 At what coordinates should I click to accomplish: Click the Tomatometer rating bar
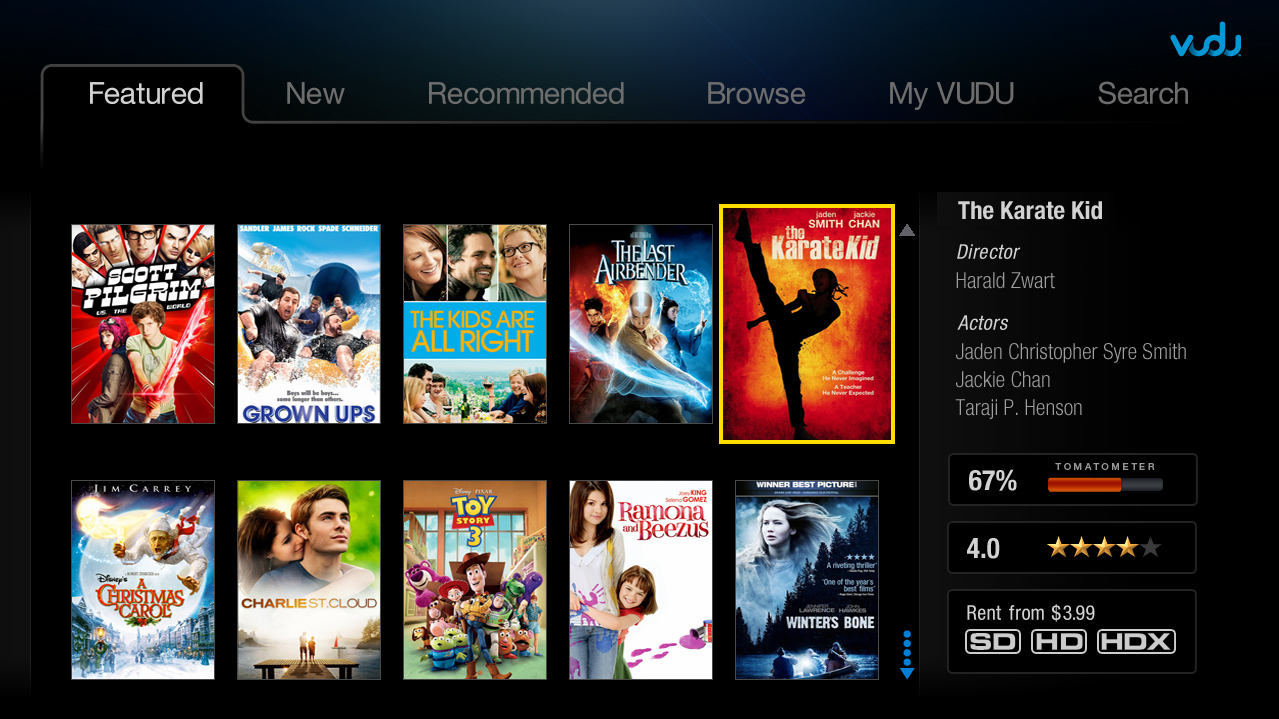pyautogui.click(x=1105, y=485)
